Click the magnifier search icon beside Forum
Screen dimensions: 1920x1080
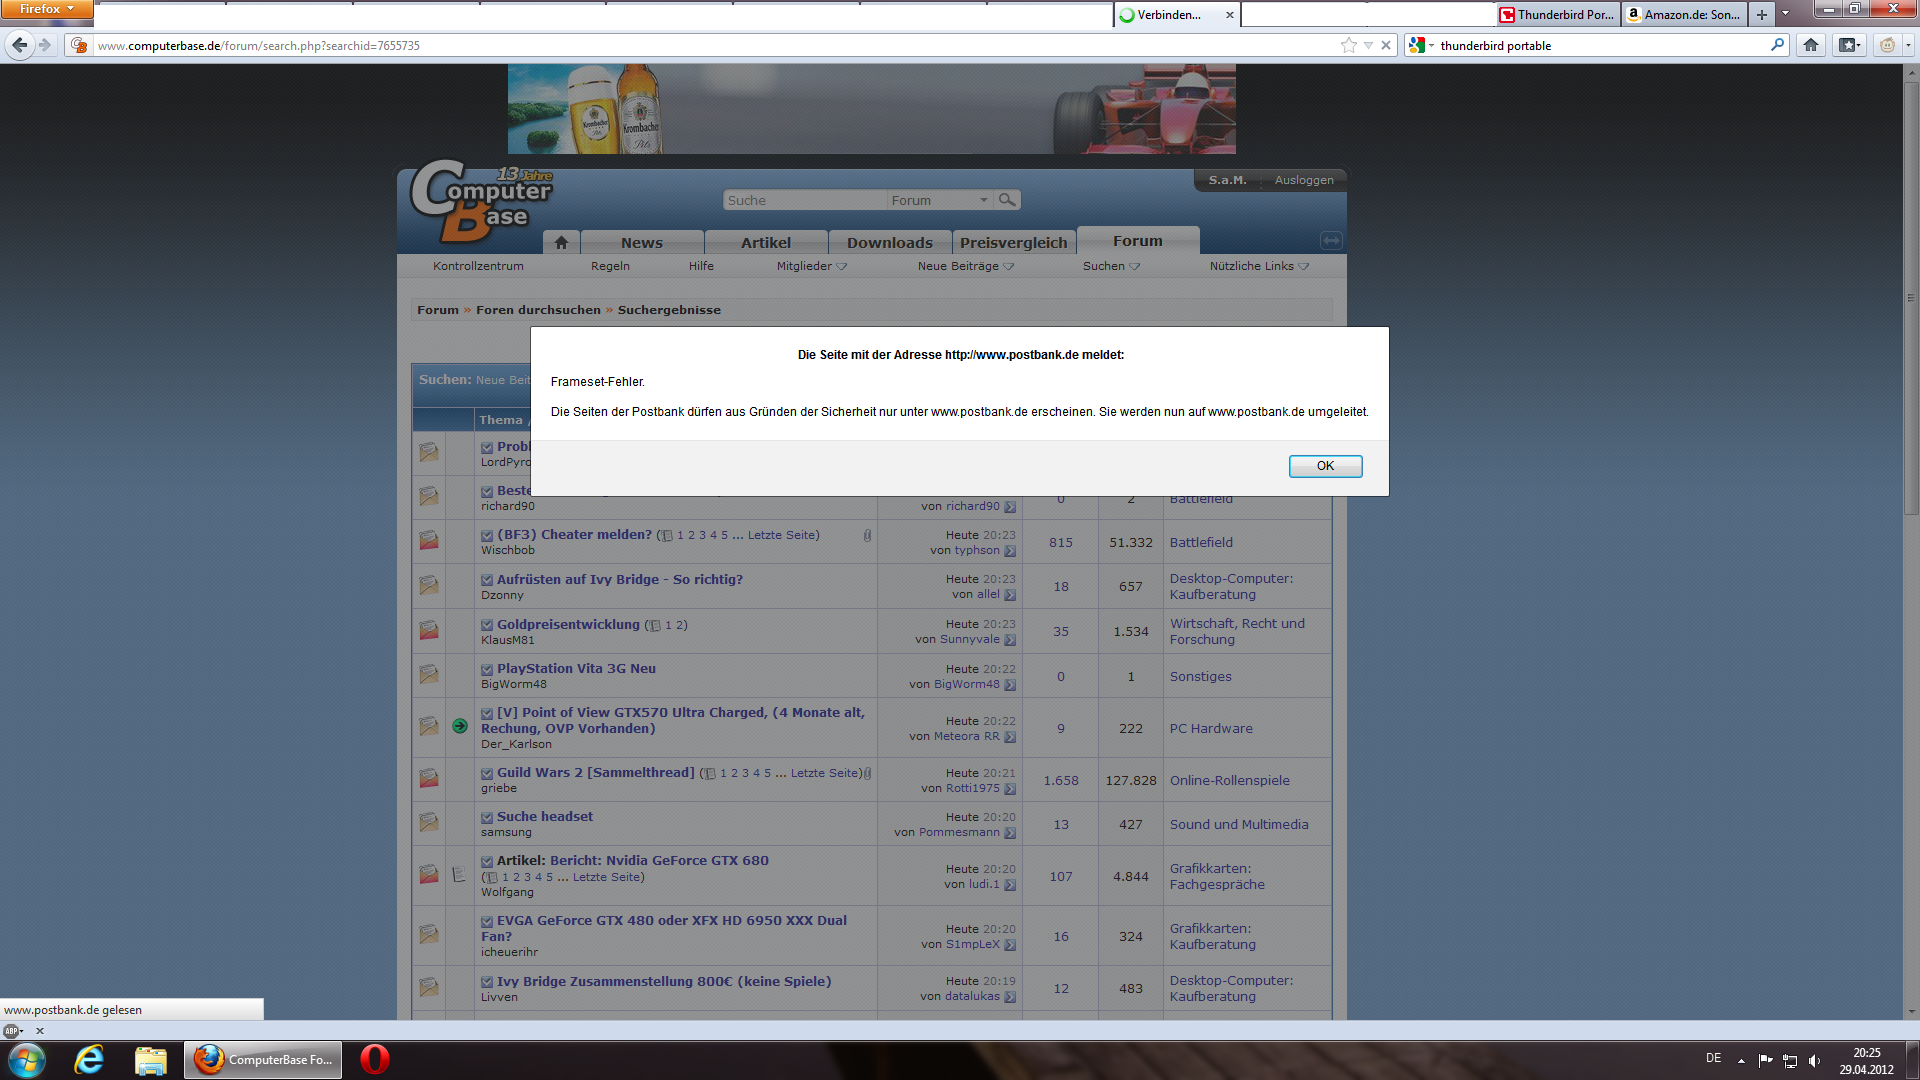pyautogui.click(x=1007, y=200)
